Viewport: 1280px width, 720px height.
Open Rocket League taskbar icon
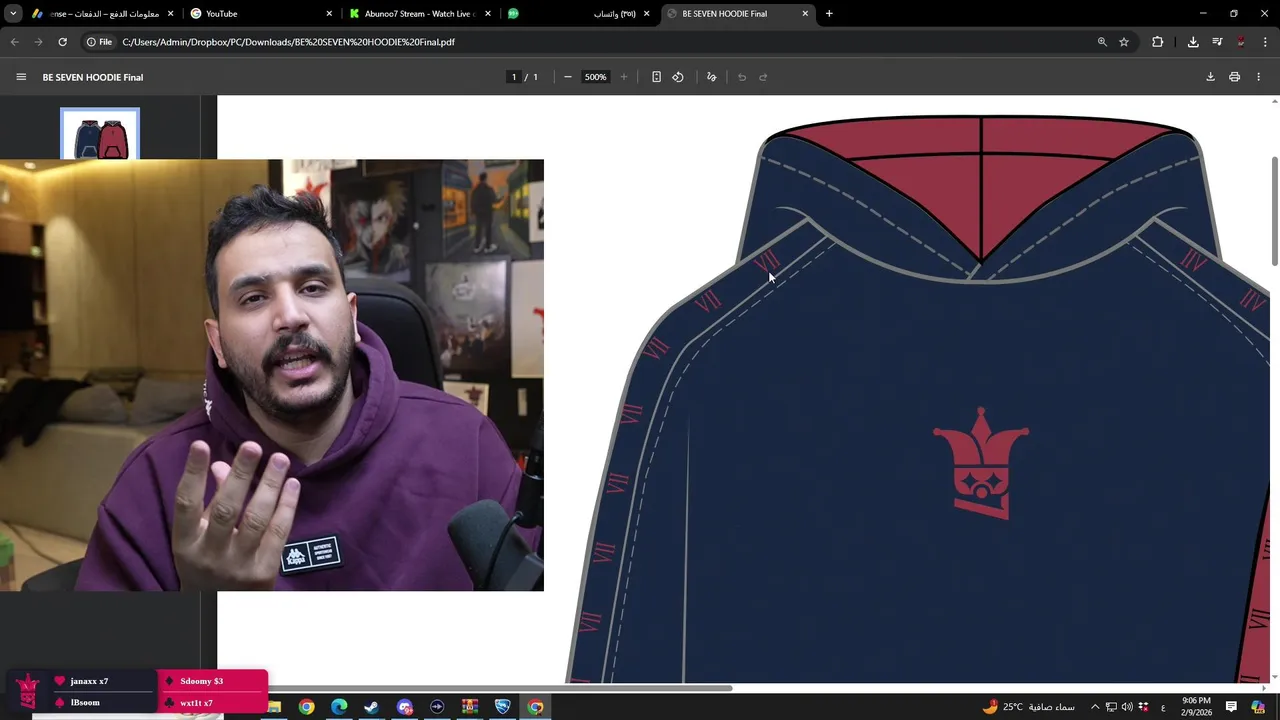(x=502, y=707)
